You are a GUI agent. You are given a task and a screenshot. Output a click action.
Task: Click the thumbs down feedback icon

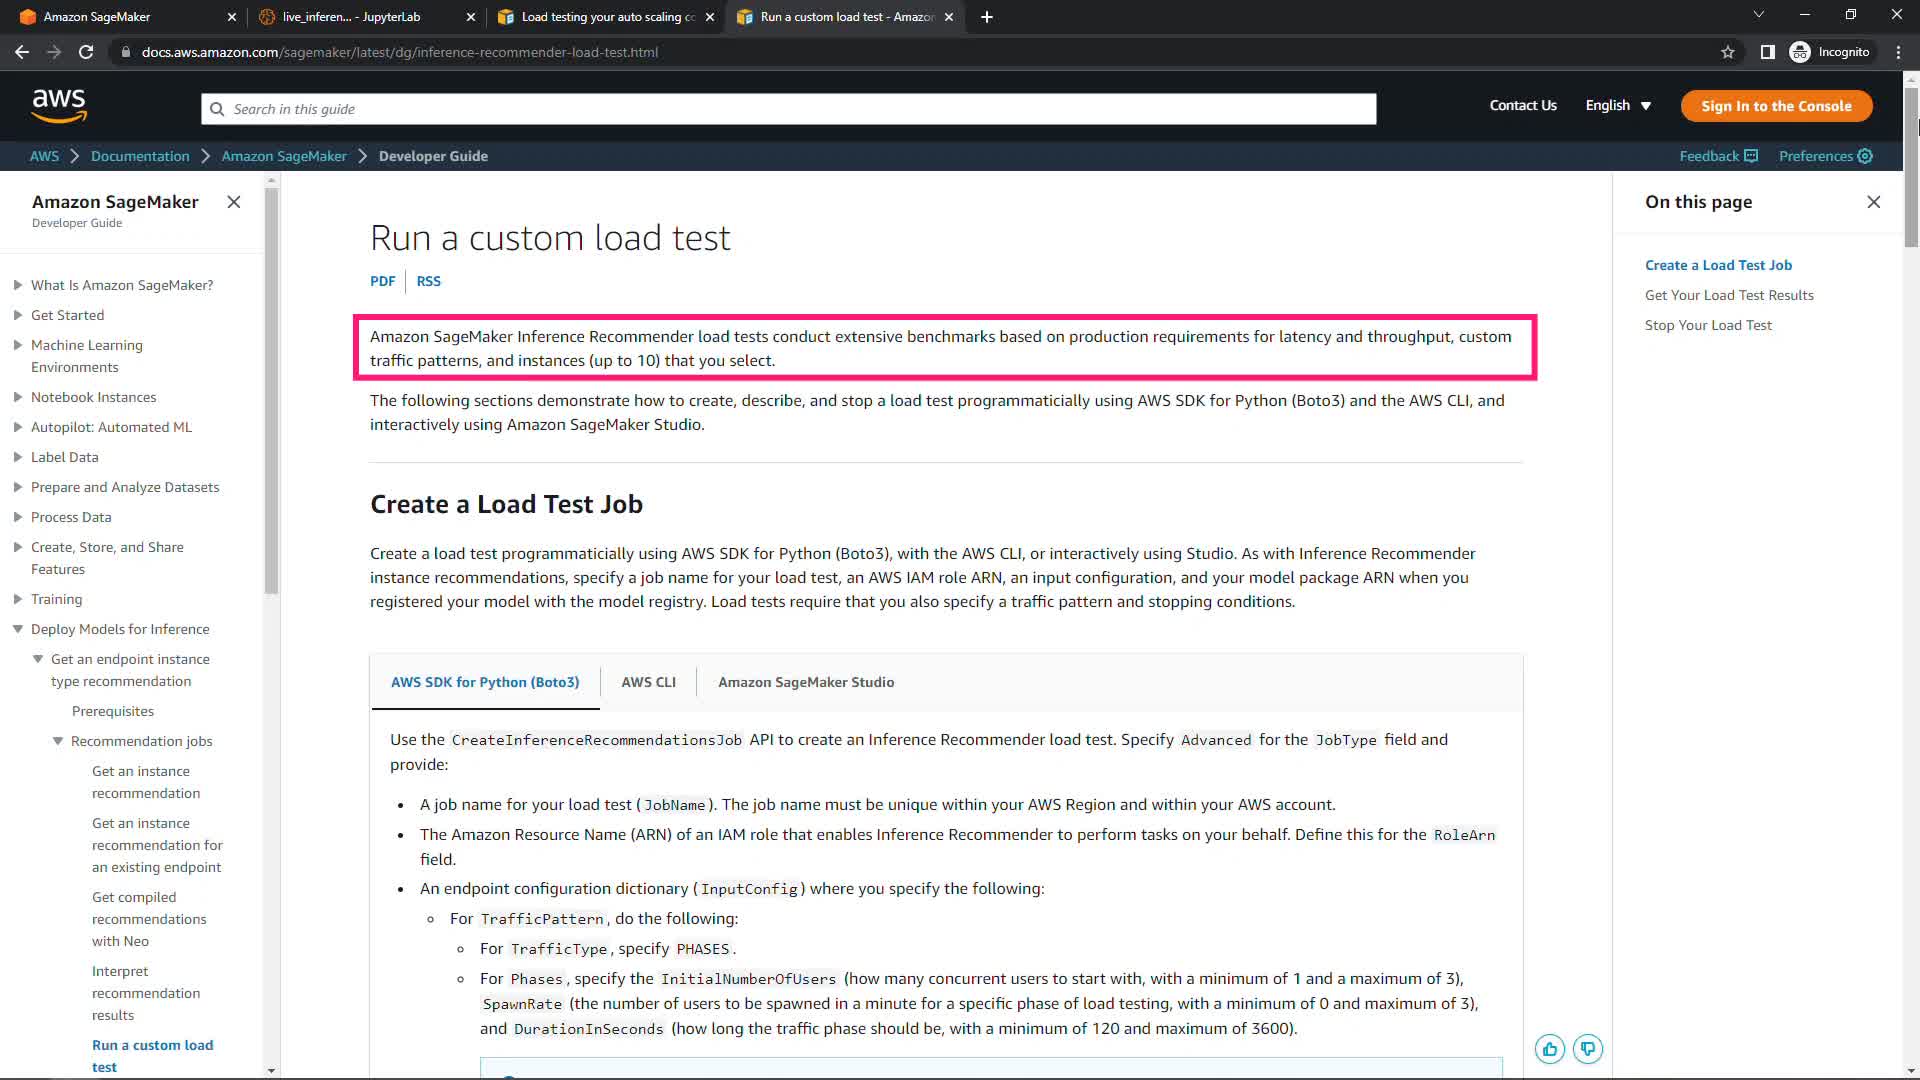pyautogui.click(x=1588, y=1049)
